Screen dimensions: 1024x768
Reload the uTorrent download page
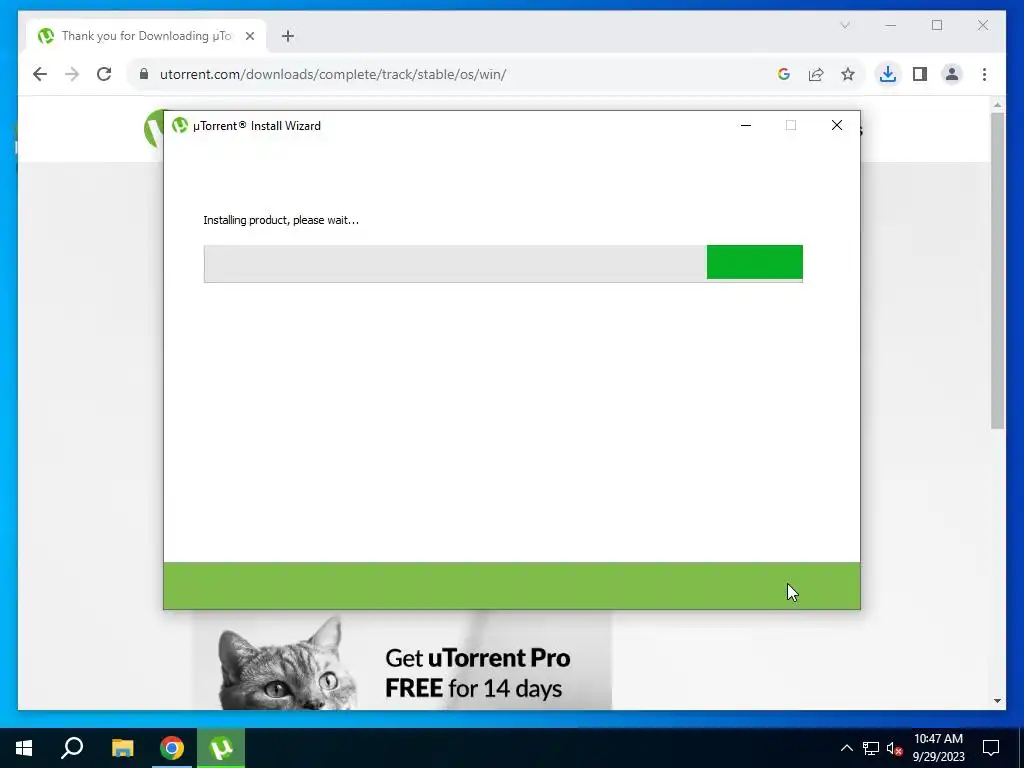(x=104, y=74)
